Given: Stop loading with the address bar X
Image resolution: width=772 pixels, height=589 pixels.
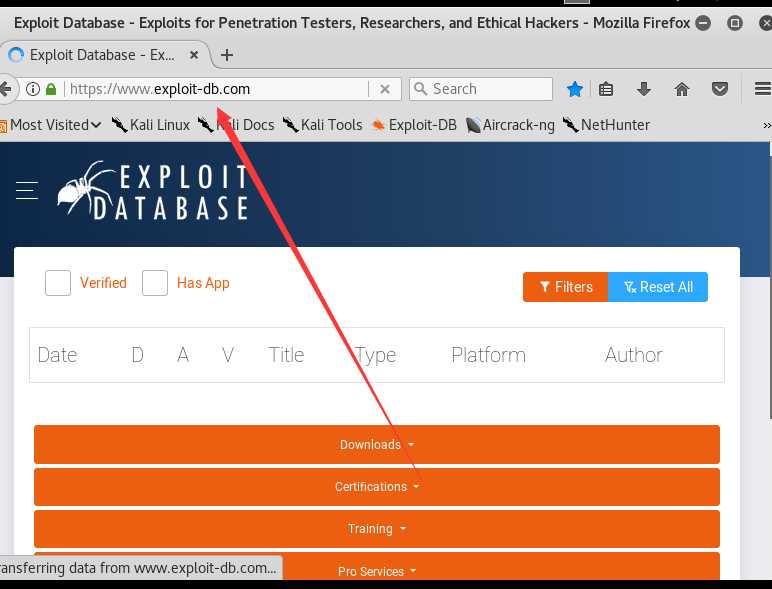Looking at the screenshot, I should 385,89.
